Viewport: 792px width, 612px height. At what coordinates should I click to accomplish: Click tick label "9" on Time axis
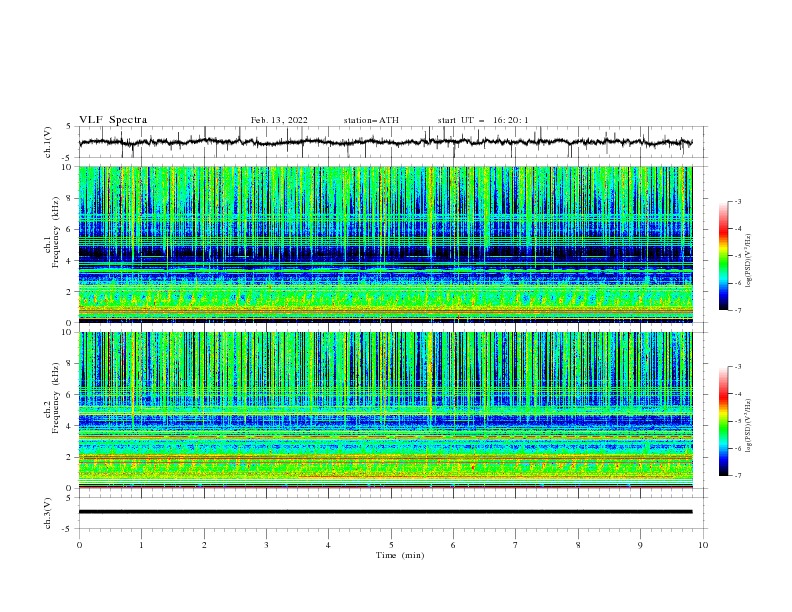[640, 545]
